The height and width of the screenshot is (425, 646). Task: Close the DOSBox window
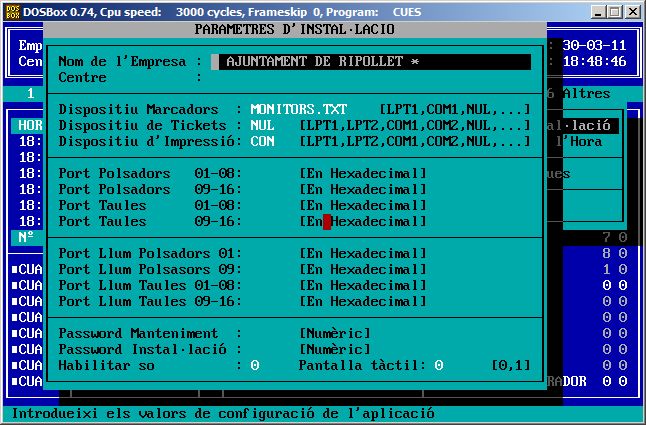pos(631,11)
